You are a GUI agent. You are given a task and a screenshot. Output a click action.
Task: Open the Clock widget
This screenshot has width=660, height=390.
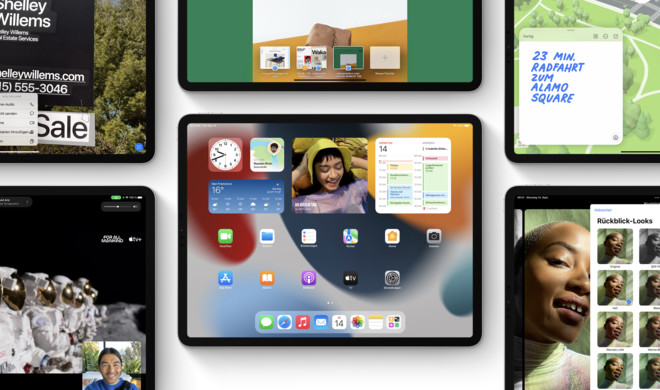[x=225, y=154]
